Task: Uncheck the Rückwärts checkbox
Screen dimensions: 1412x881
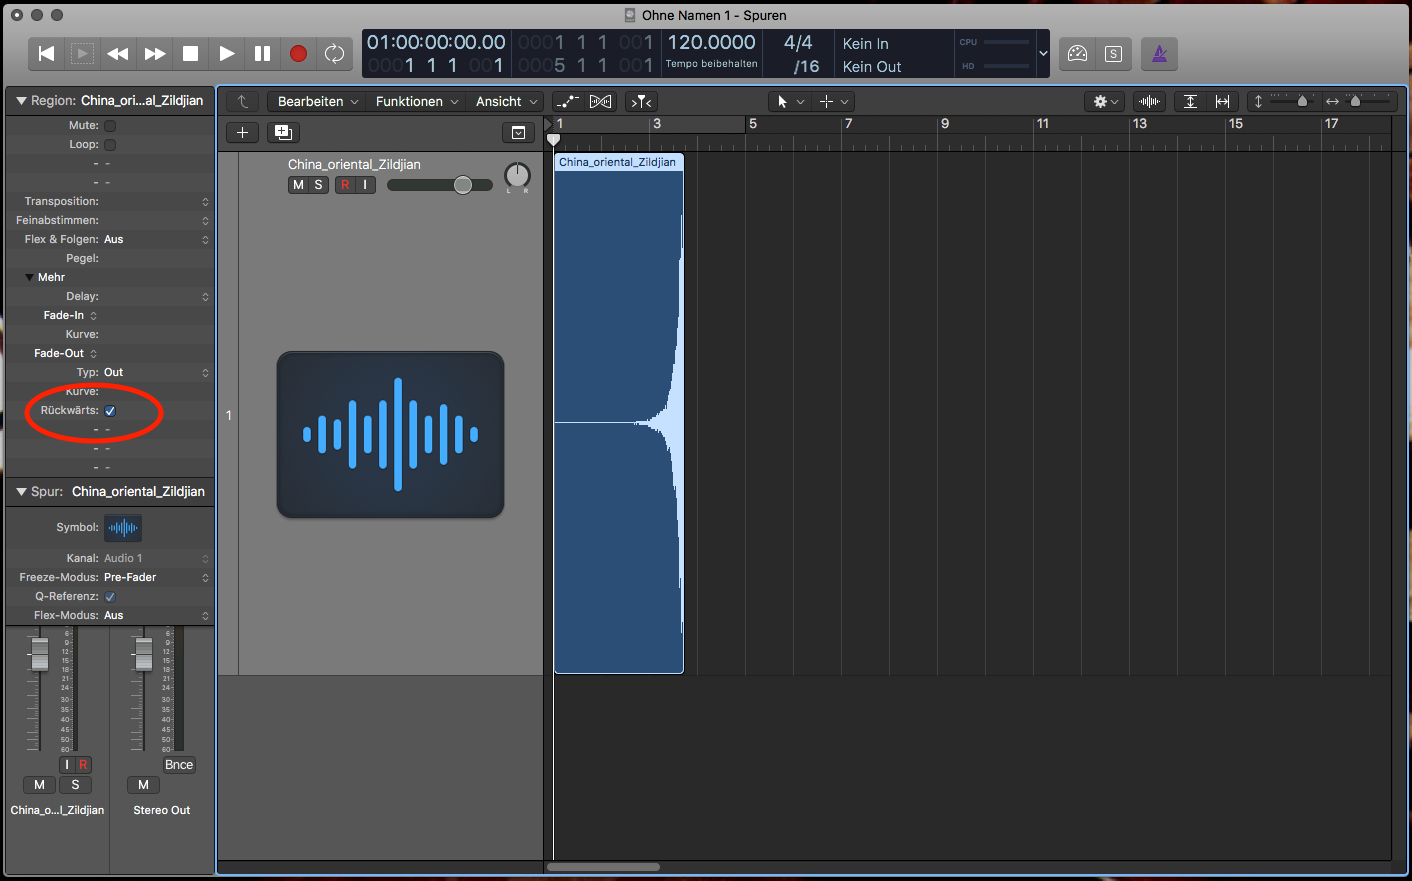Action: (x=110, y=411)
